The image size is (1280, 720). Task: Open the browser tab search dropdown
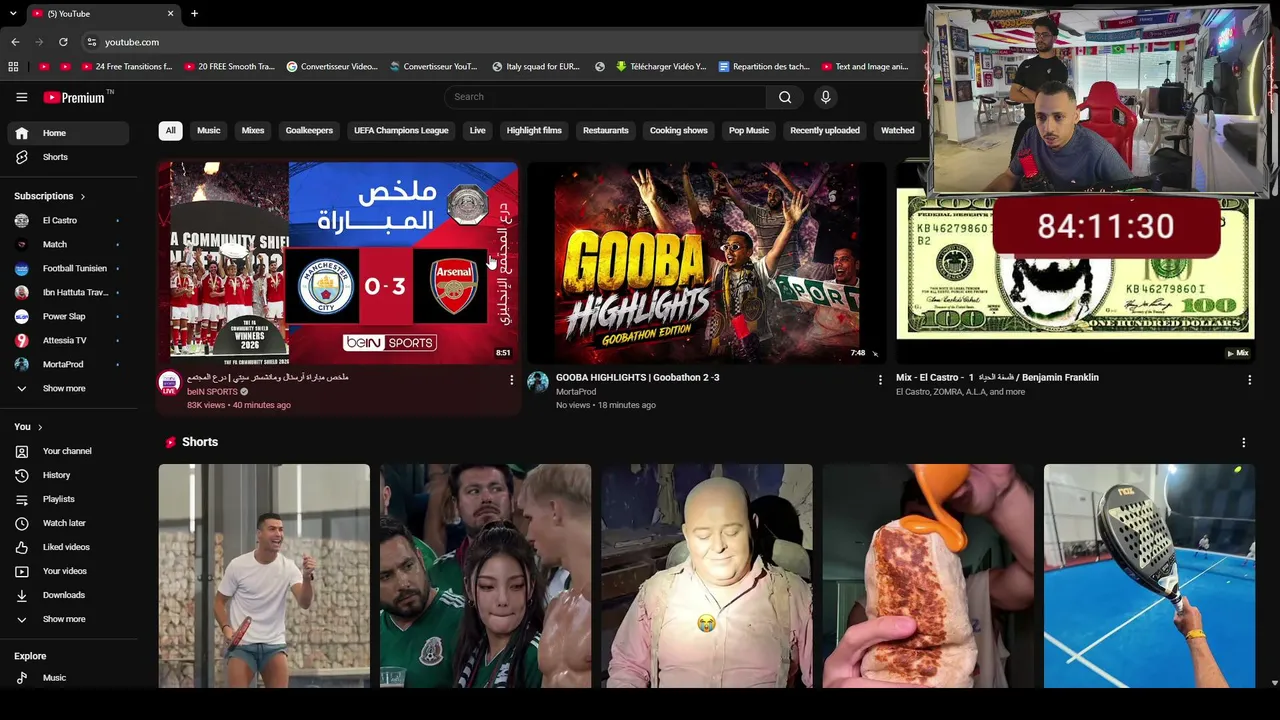point(13,14)
